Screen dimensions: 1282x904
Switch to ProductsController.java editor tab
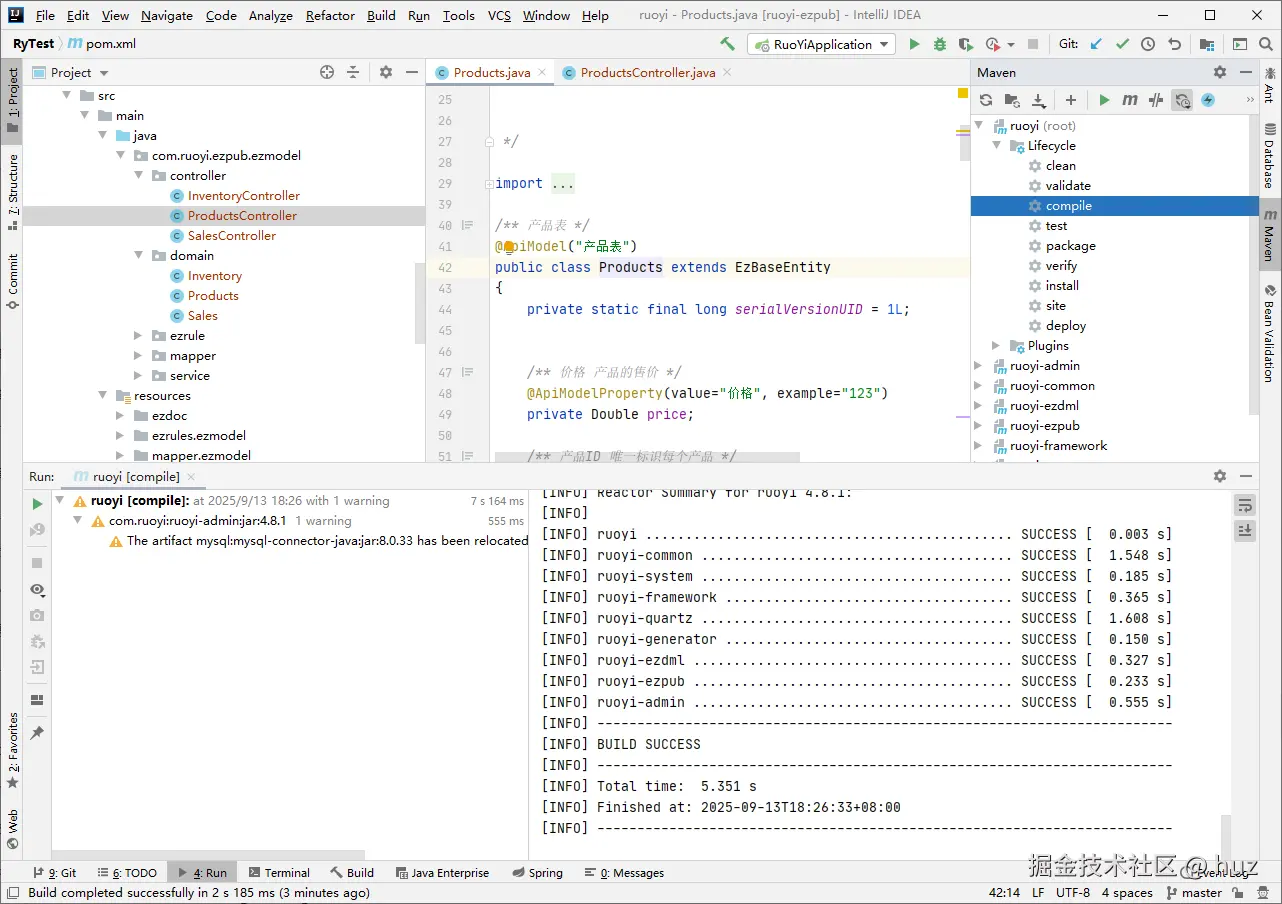647,73
